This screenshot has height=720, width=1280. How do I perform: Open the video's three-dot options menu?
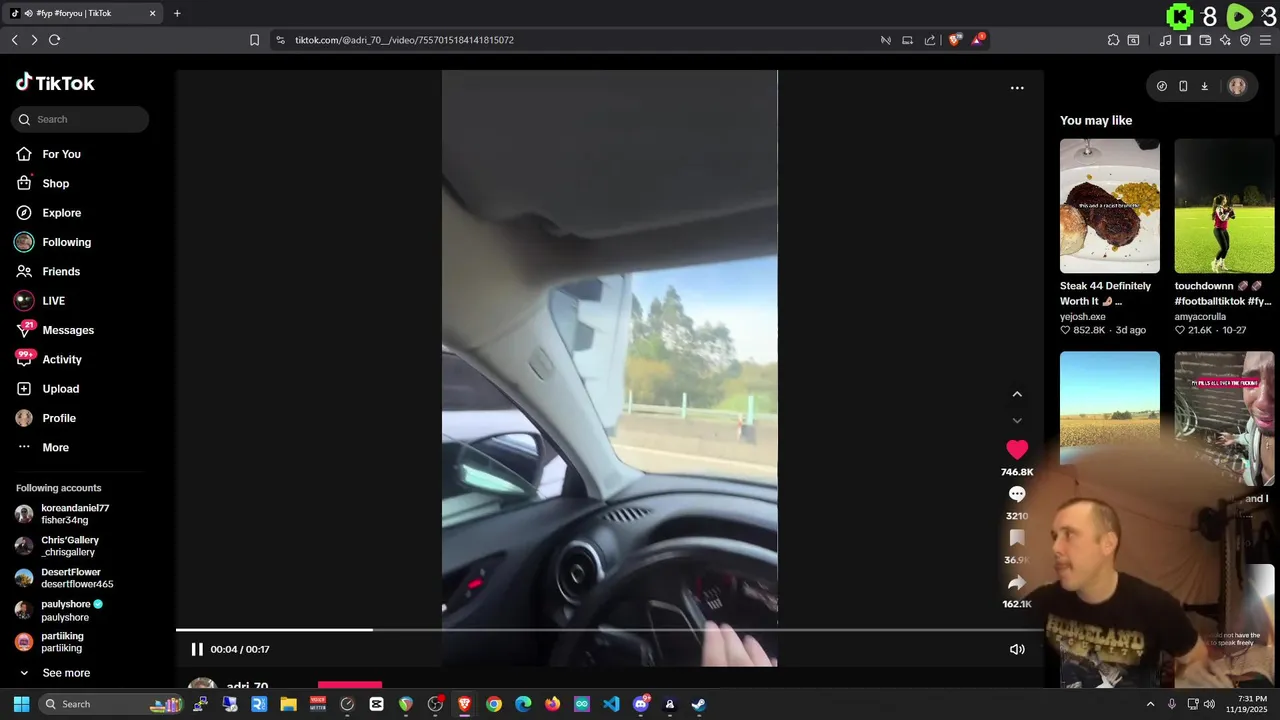point(1017,88)
